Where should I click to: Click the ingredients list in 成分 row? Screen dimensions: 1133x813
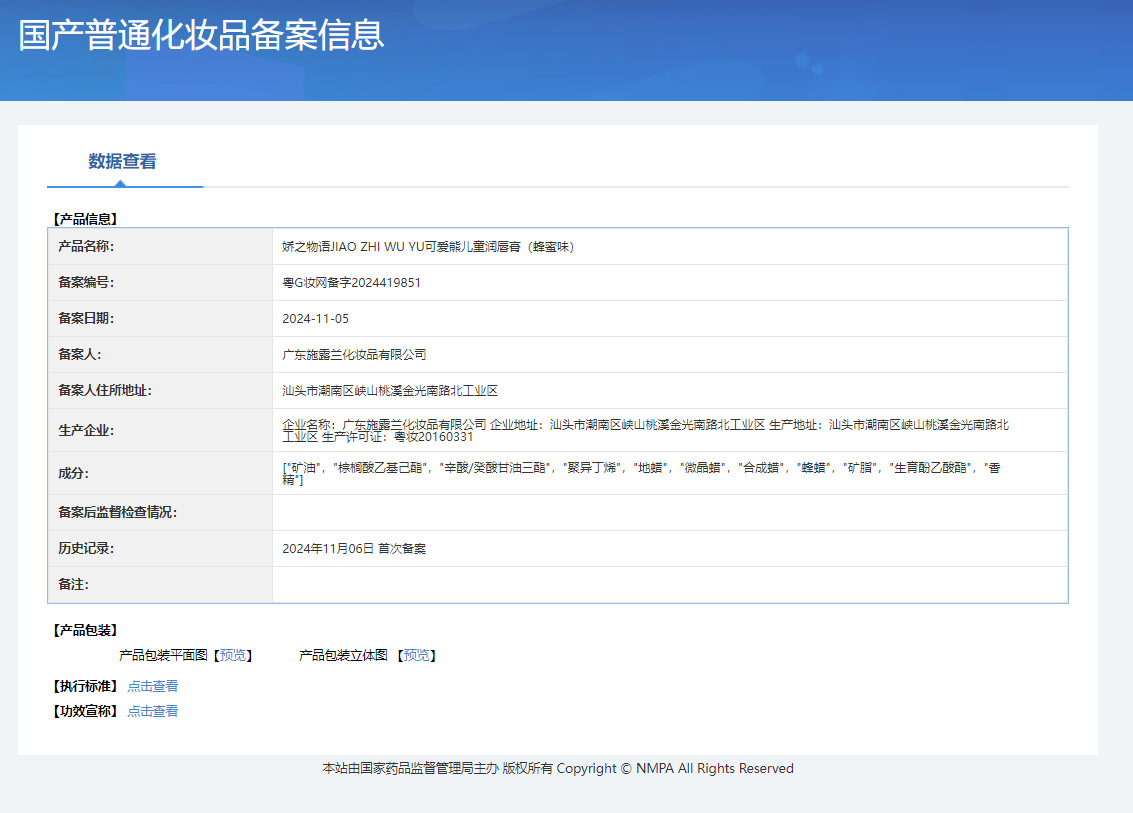(x=640, y=473)
